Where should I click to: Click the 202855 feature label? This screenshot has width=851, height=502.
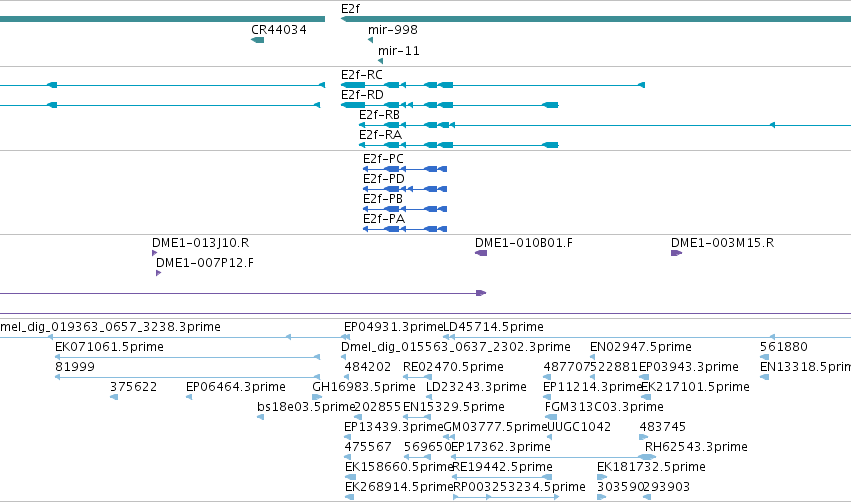[377, 408]
